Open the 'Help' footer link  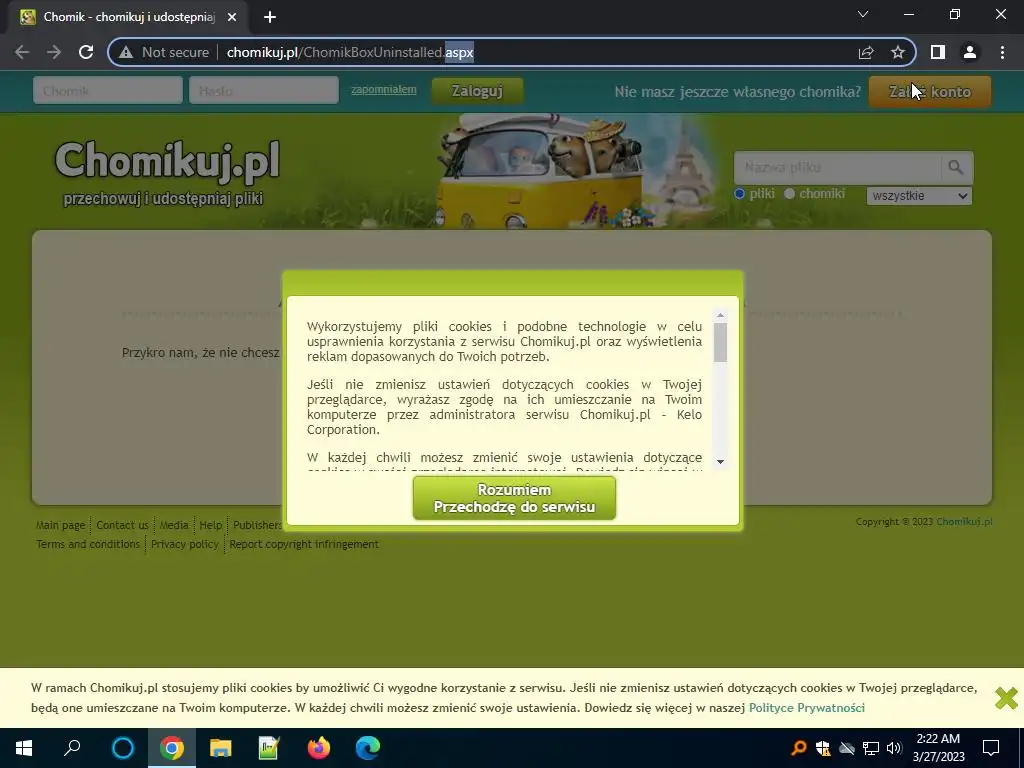pos(210,525)
